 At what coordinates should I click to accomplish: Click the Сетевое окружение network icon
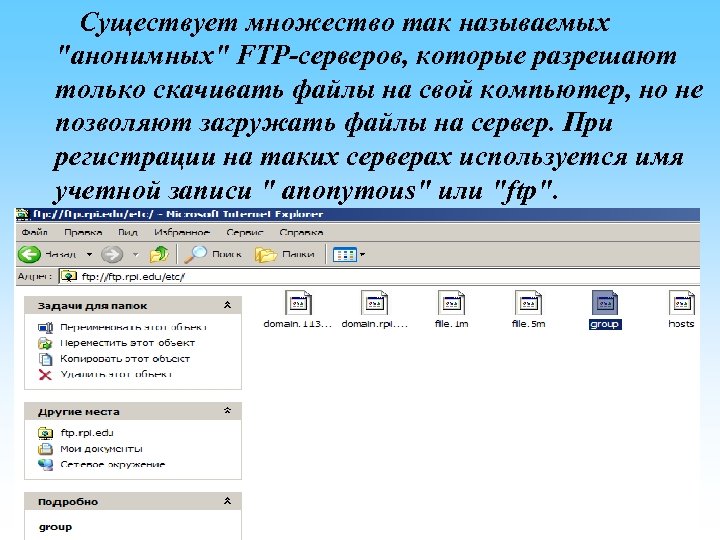(45, 465)
